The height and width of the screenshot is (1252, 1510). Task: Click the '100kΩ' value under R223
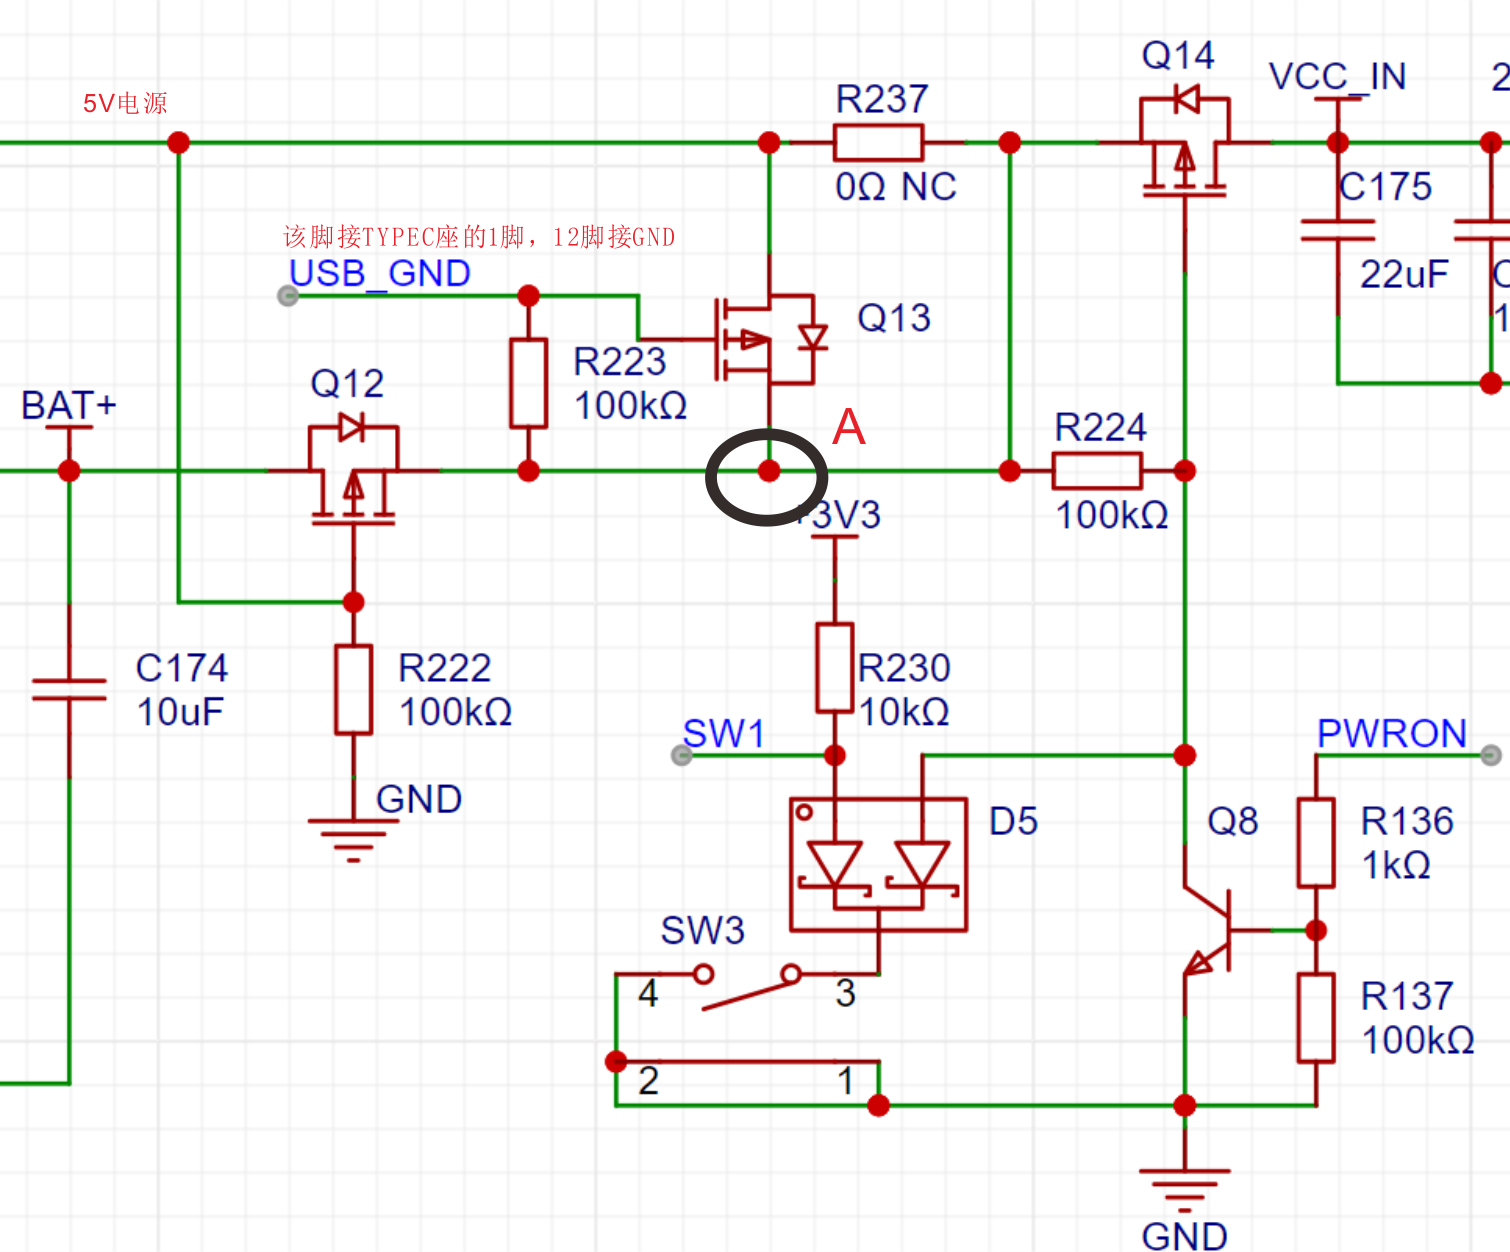[x=631, y=405]
